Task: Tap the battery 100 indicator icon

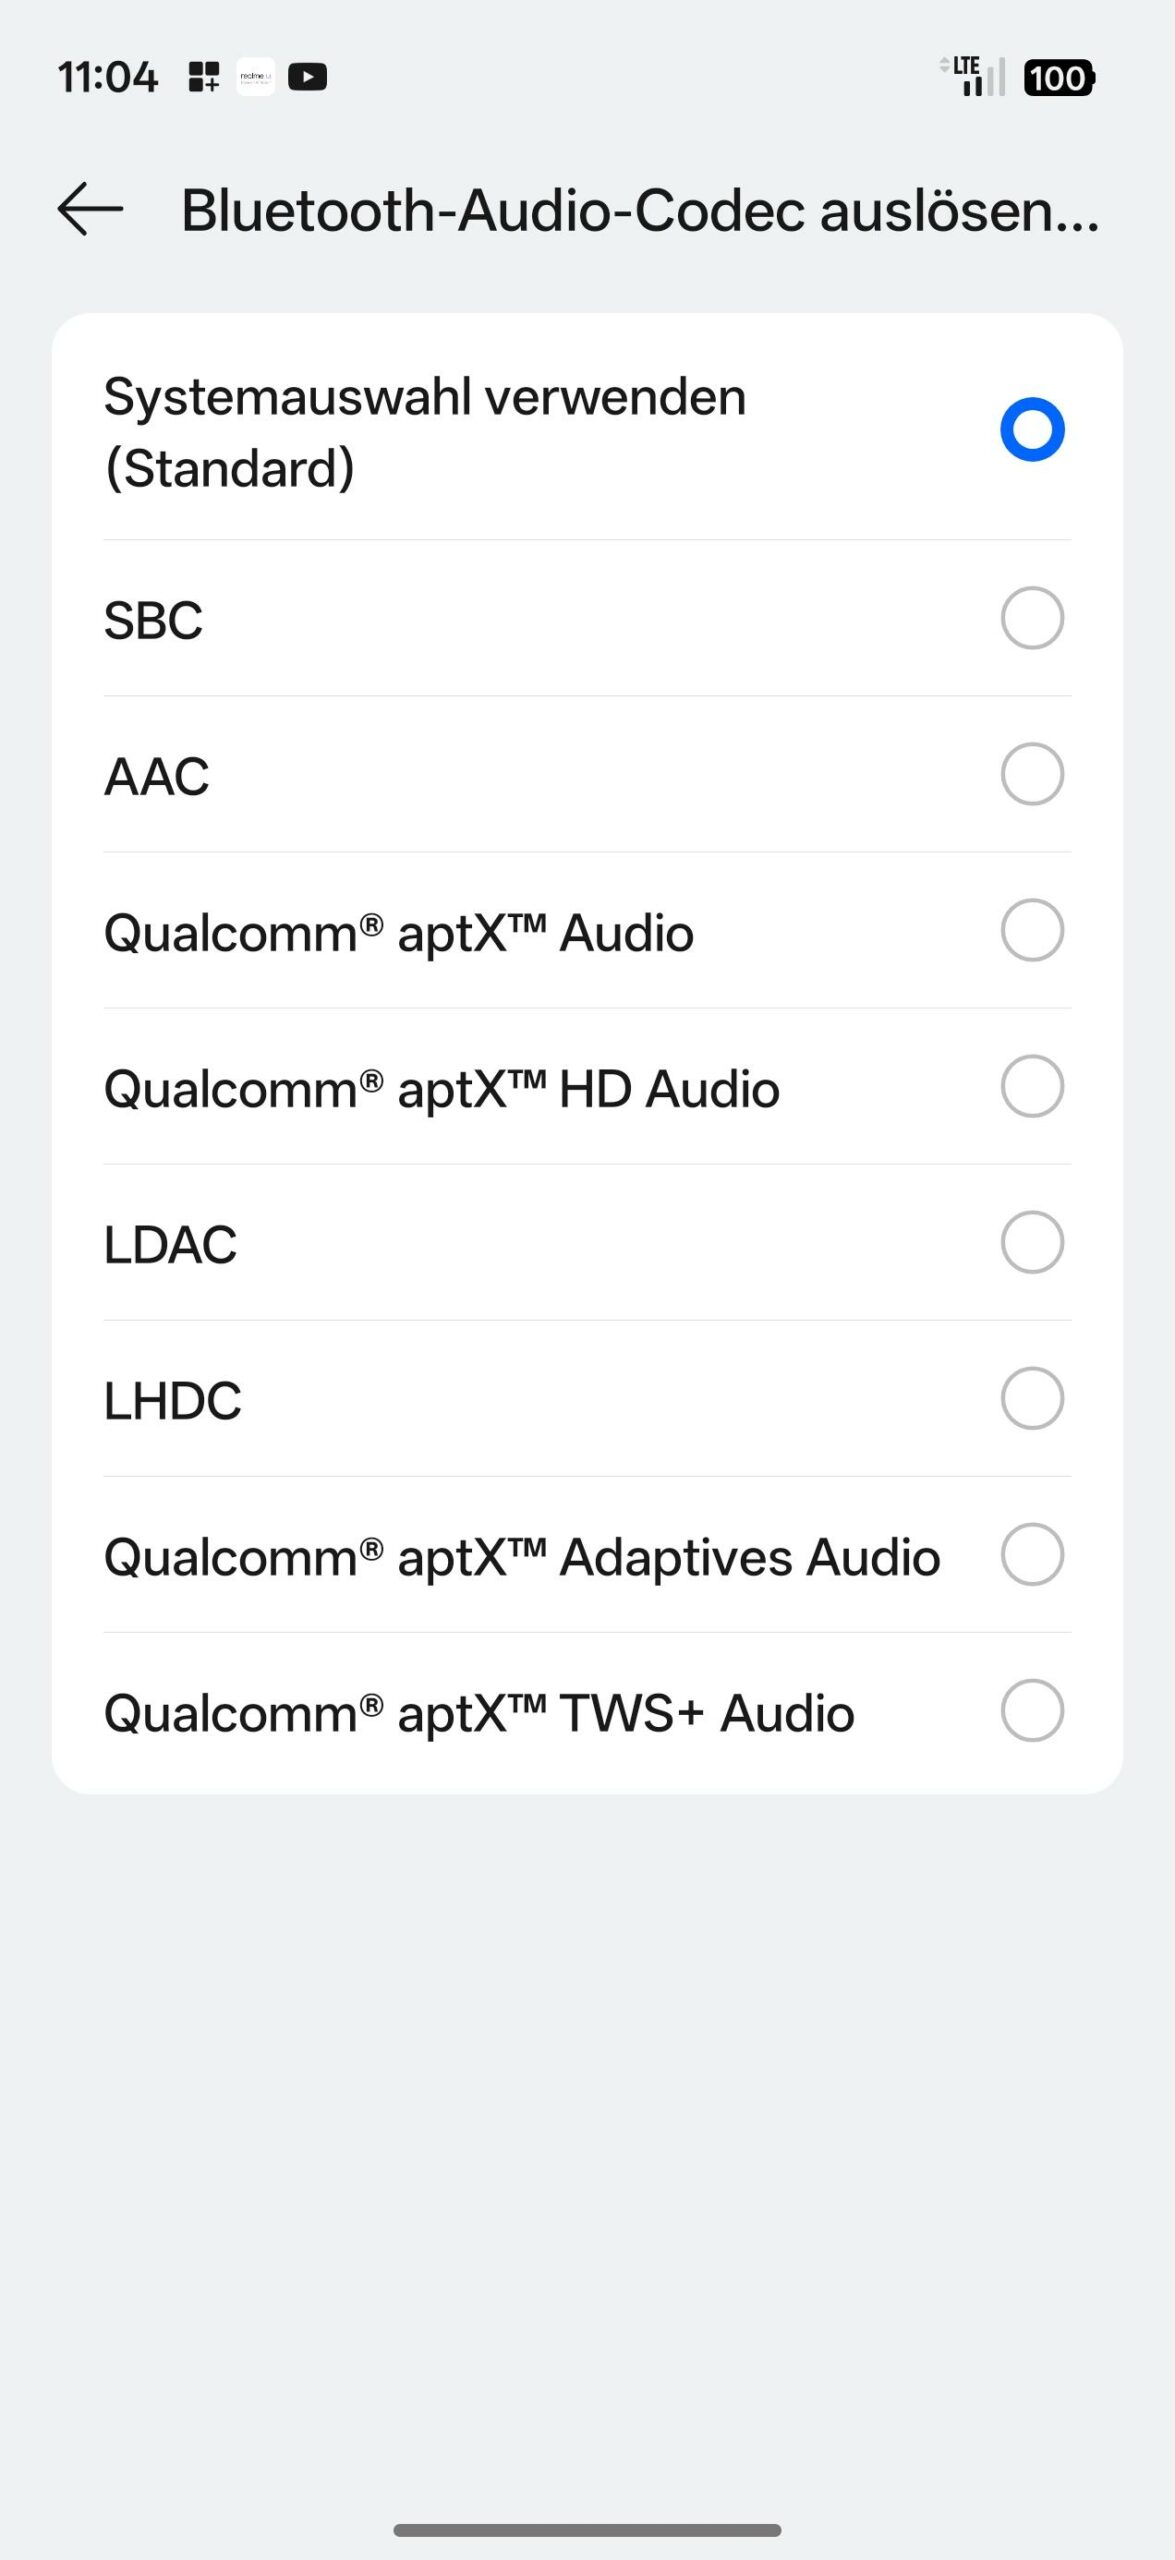Action: pos(1058,78)
